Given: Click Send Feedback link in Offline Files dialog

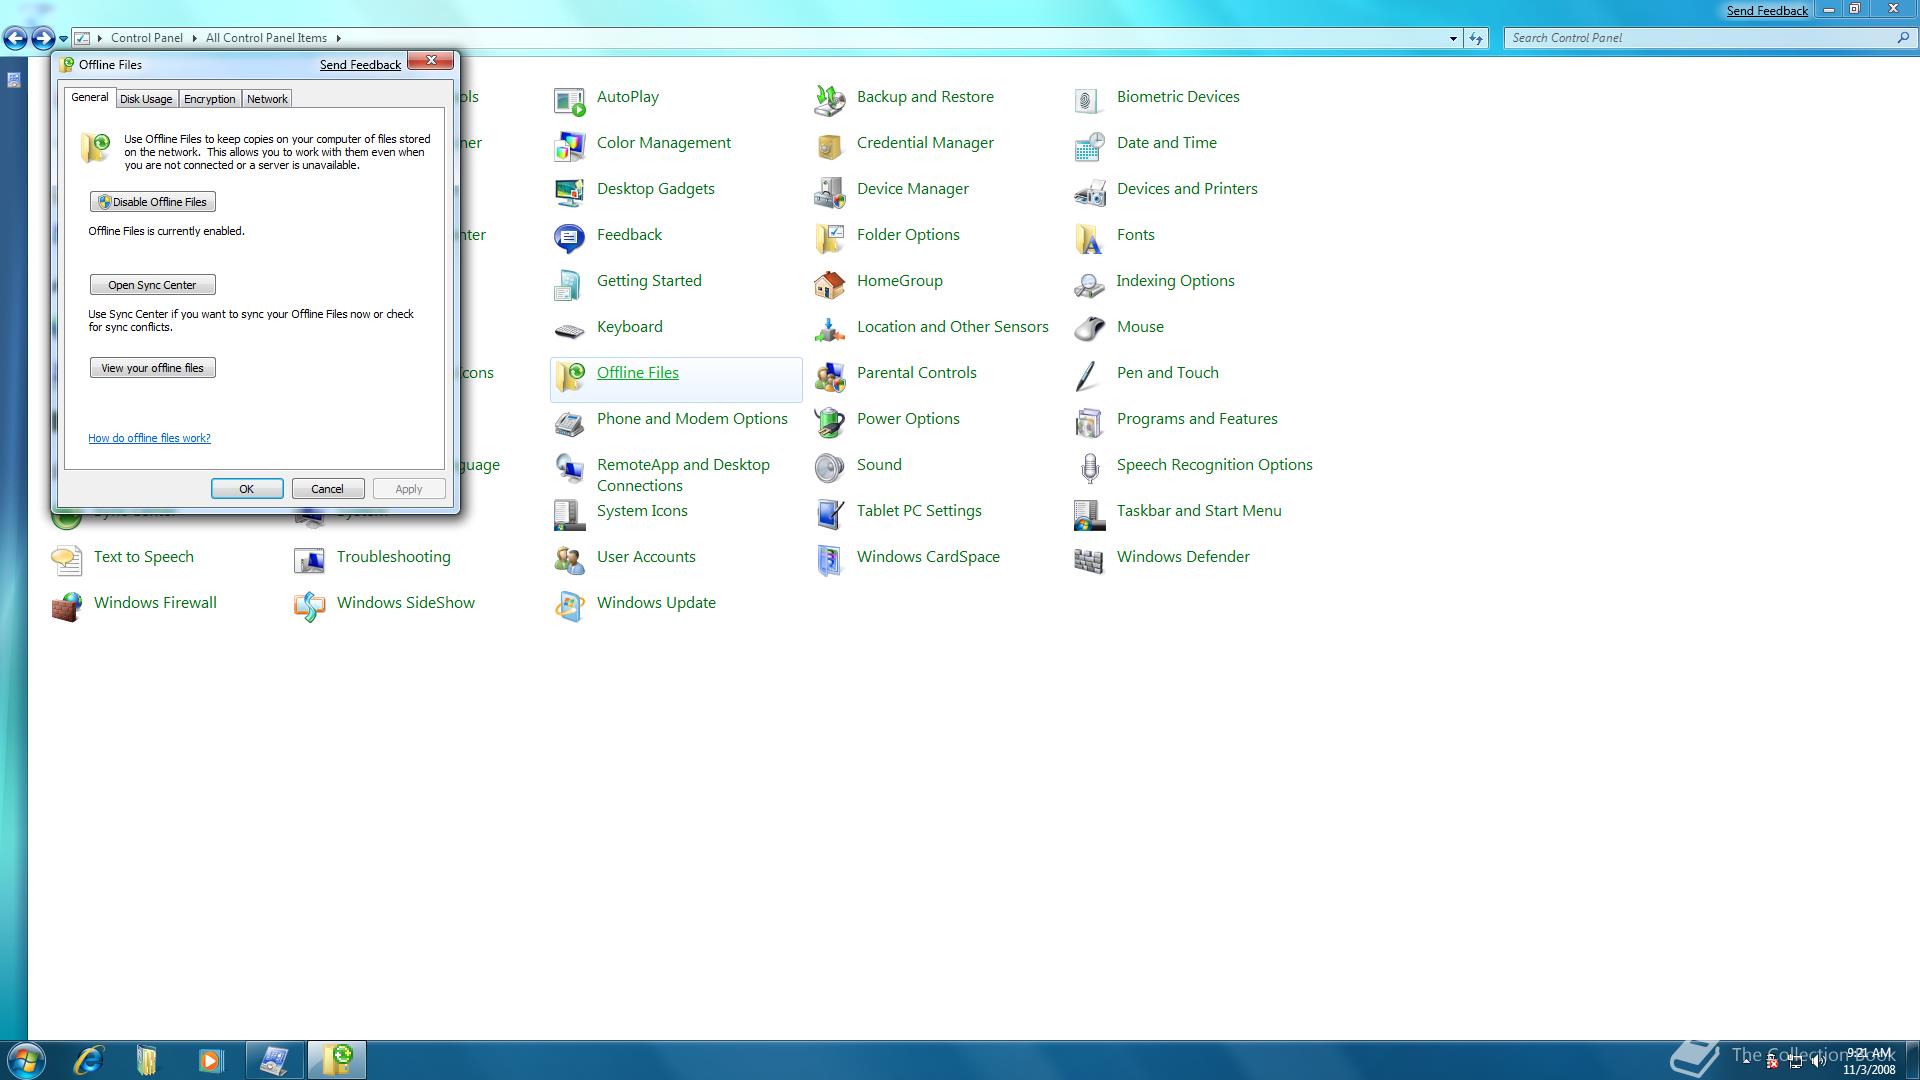Looking at the screenshot, I should (x=360, y=65).
